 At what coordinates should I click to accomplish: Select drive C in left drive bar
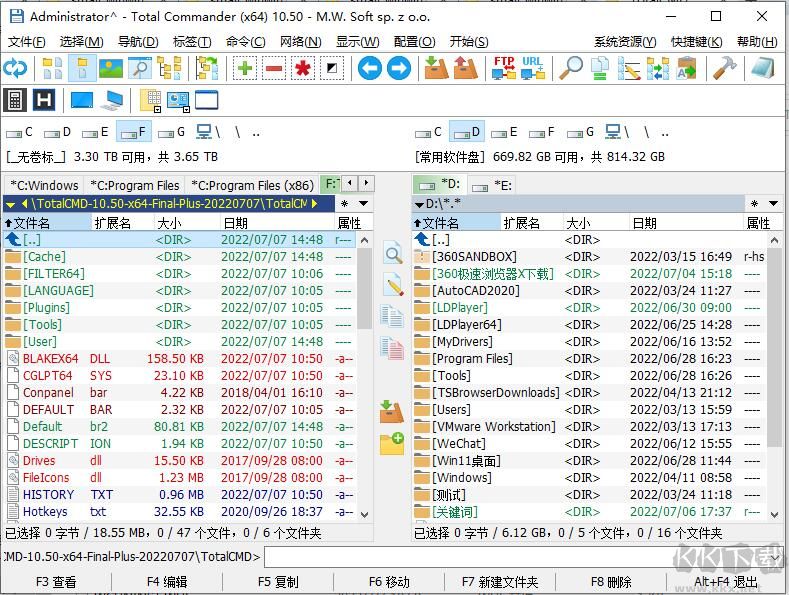[x=19, y=132]
